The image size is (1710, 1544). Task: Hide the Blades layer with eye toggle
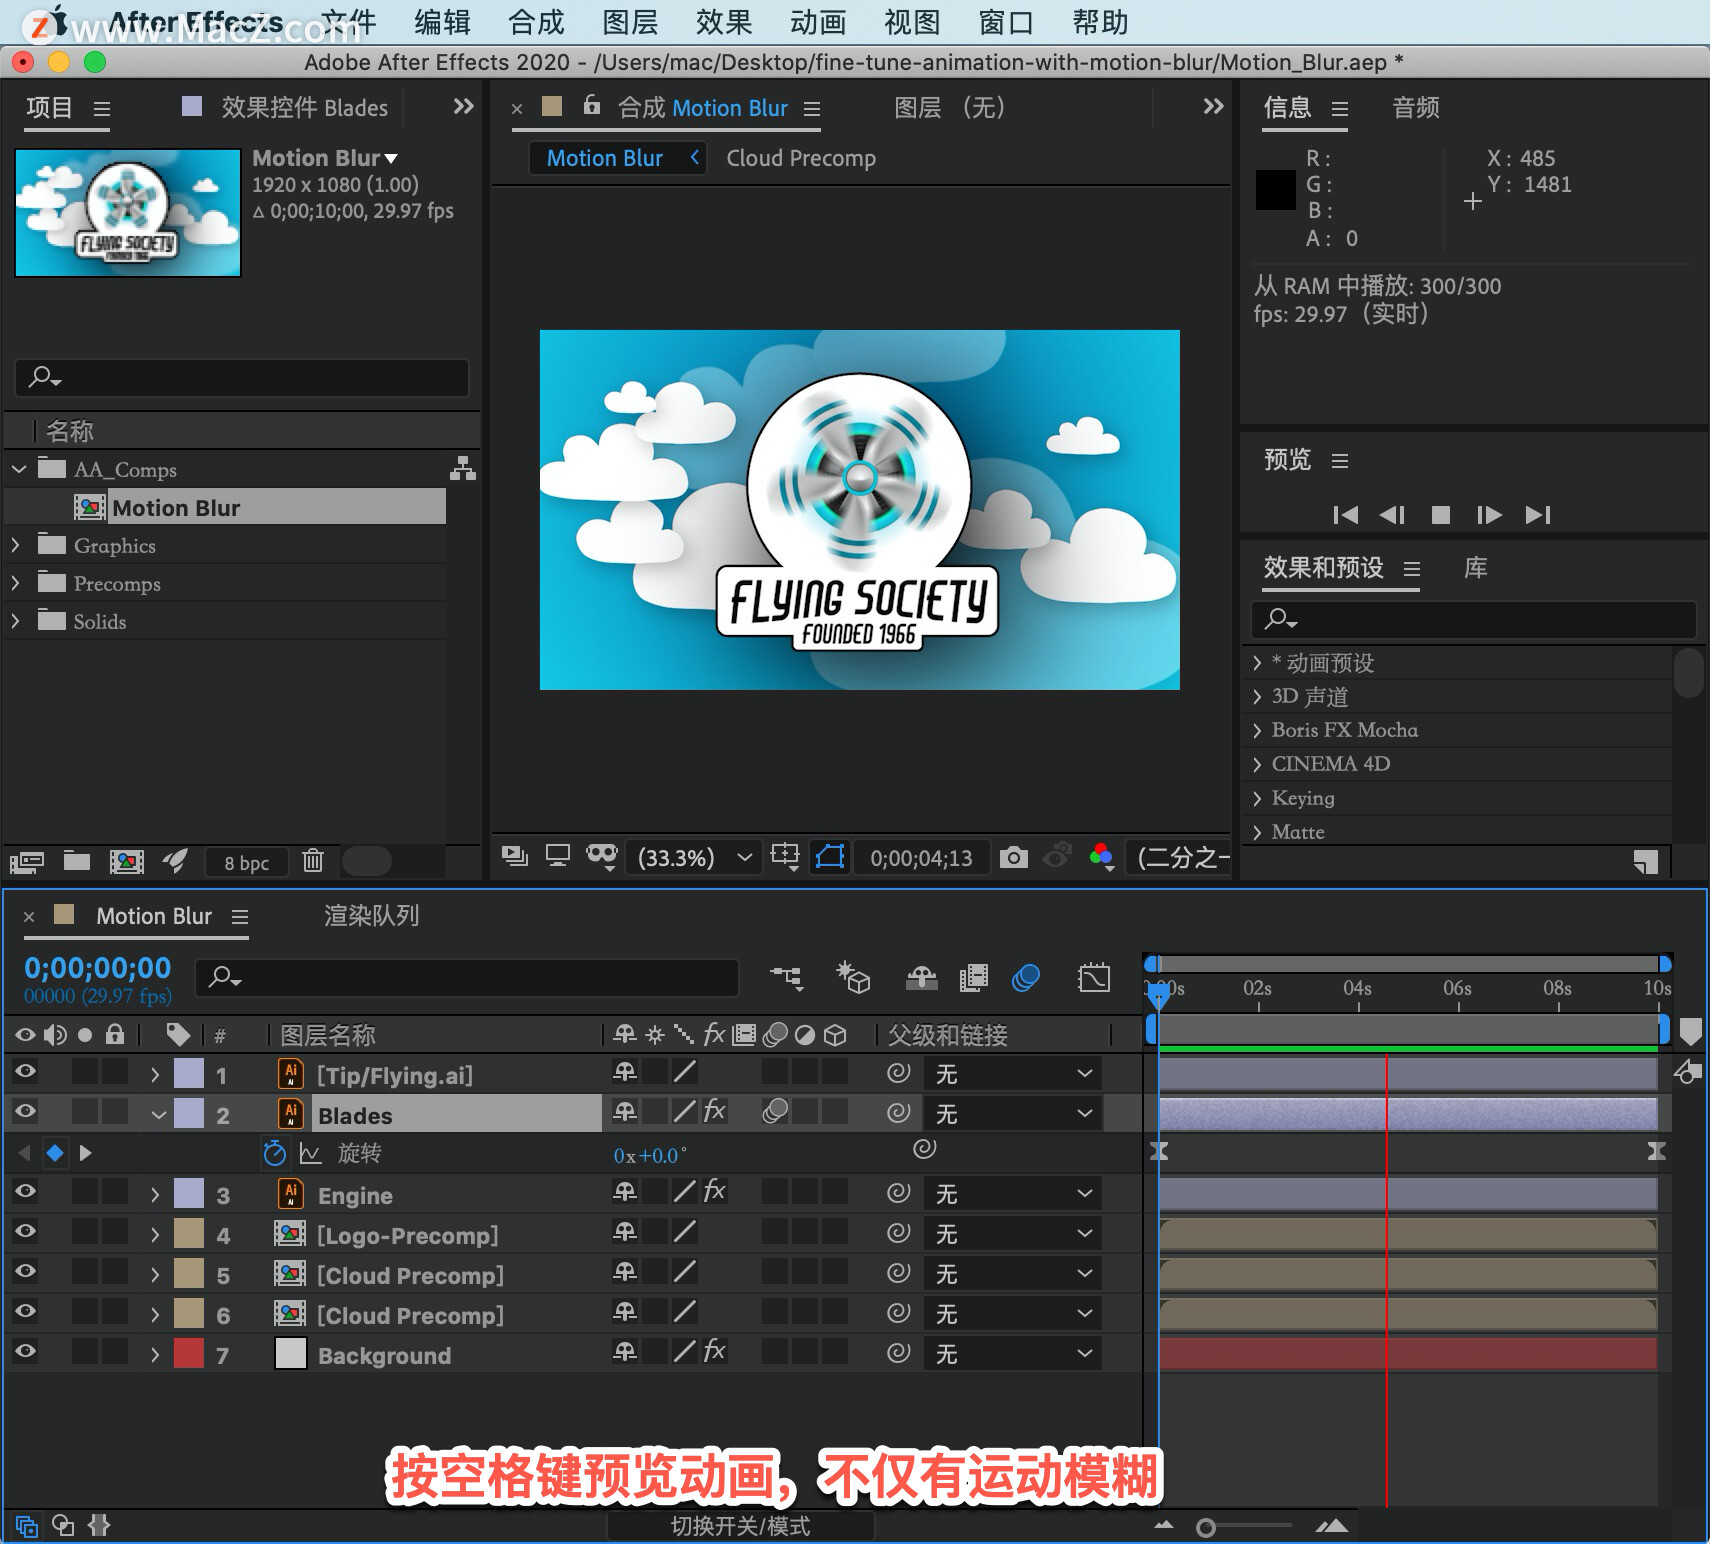[x=25, y=1112]
